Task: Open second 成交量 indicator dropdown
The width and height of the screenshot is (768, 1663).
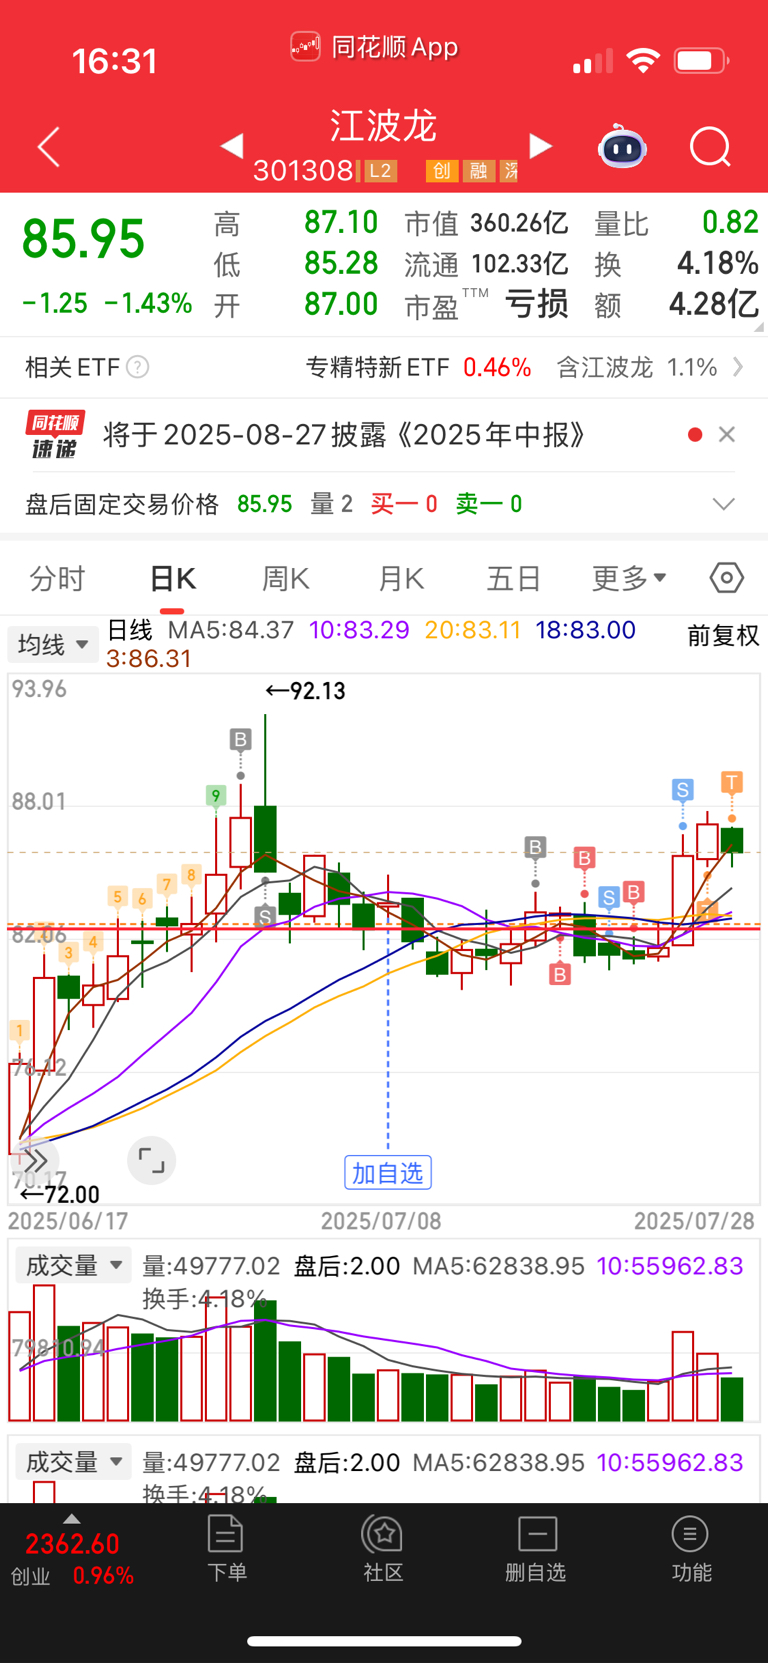Action: point(73,1462)
